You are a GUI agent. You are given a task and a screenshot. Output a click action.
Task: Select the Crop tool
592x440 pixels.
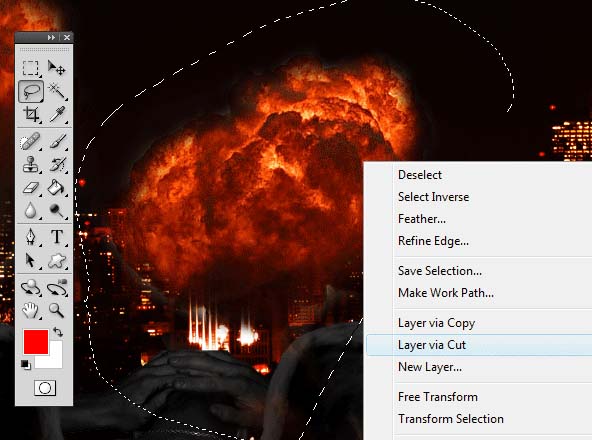pos(31,114)
